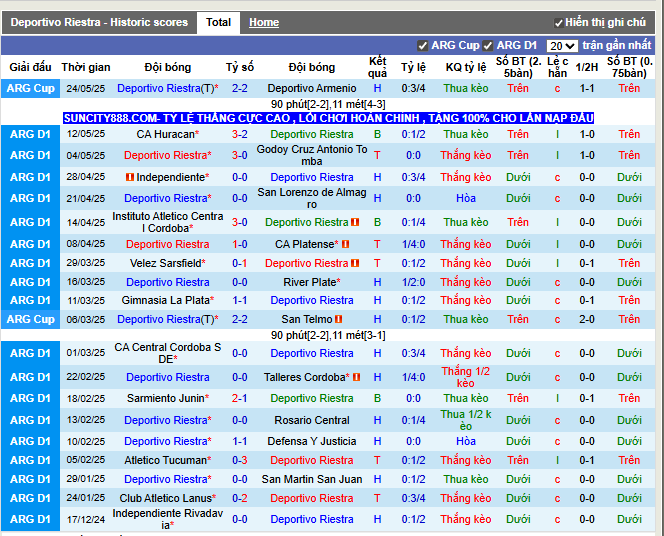The height and width of the screenshot is (536, 664).
Task: Click Thắng 1/2 kèo result cell
Action: point(466,377)
